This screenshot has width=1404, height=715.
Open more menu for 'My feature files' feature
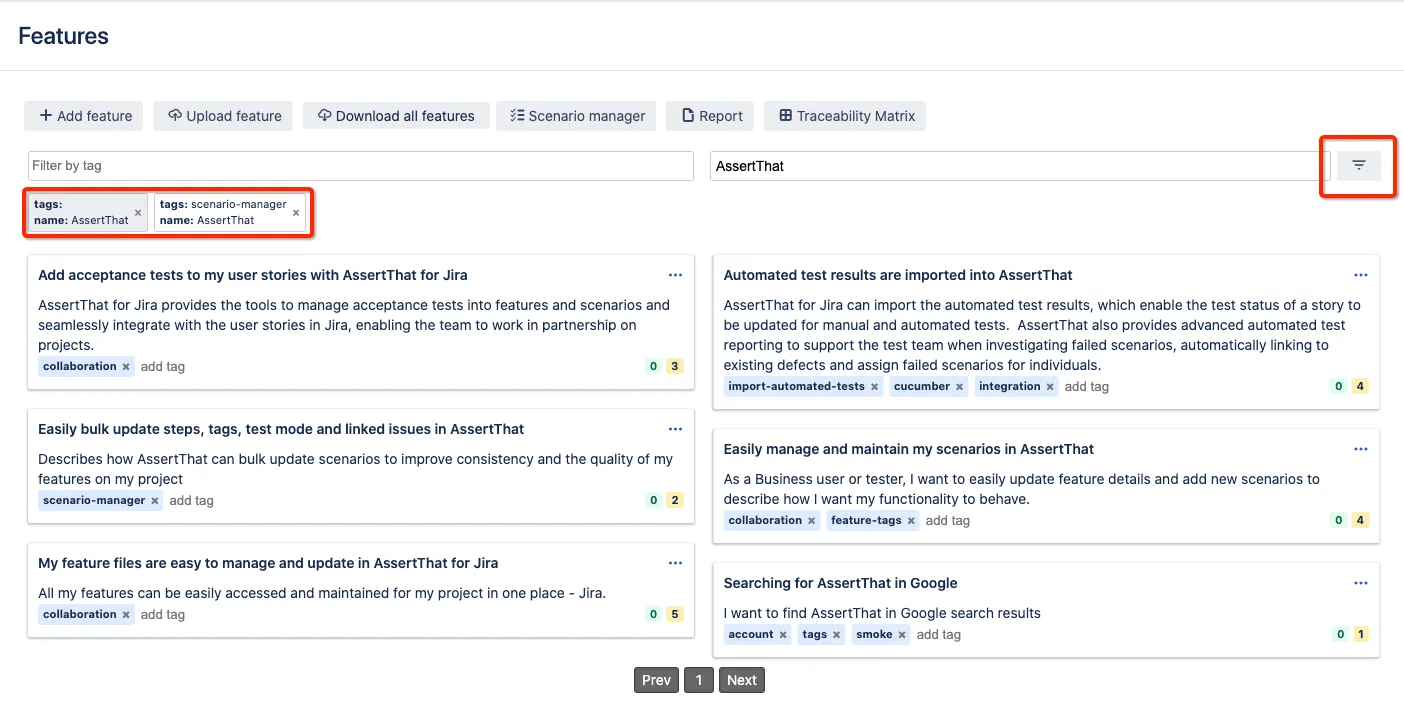click(675, 563)
